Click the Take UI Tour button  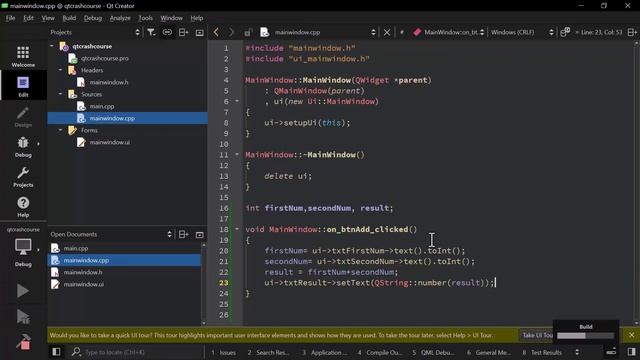tap(537, 335)
